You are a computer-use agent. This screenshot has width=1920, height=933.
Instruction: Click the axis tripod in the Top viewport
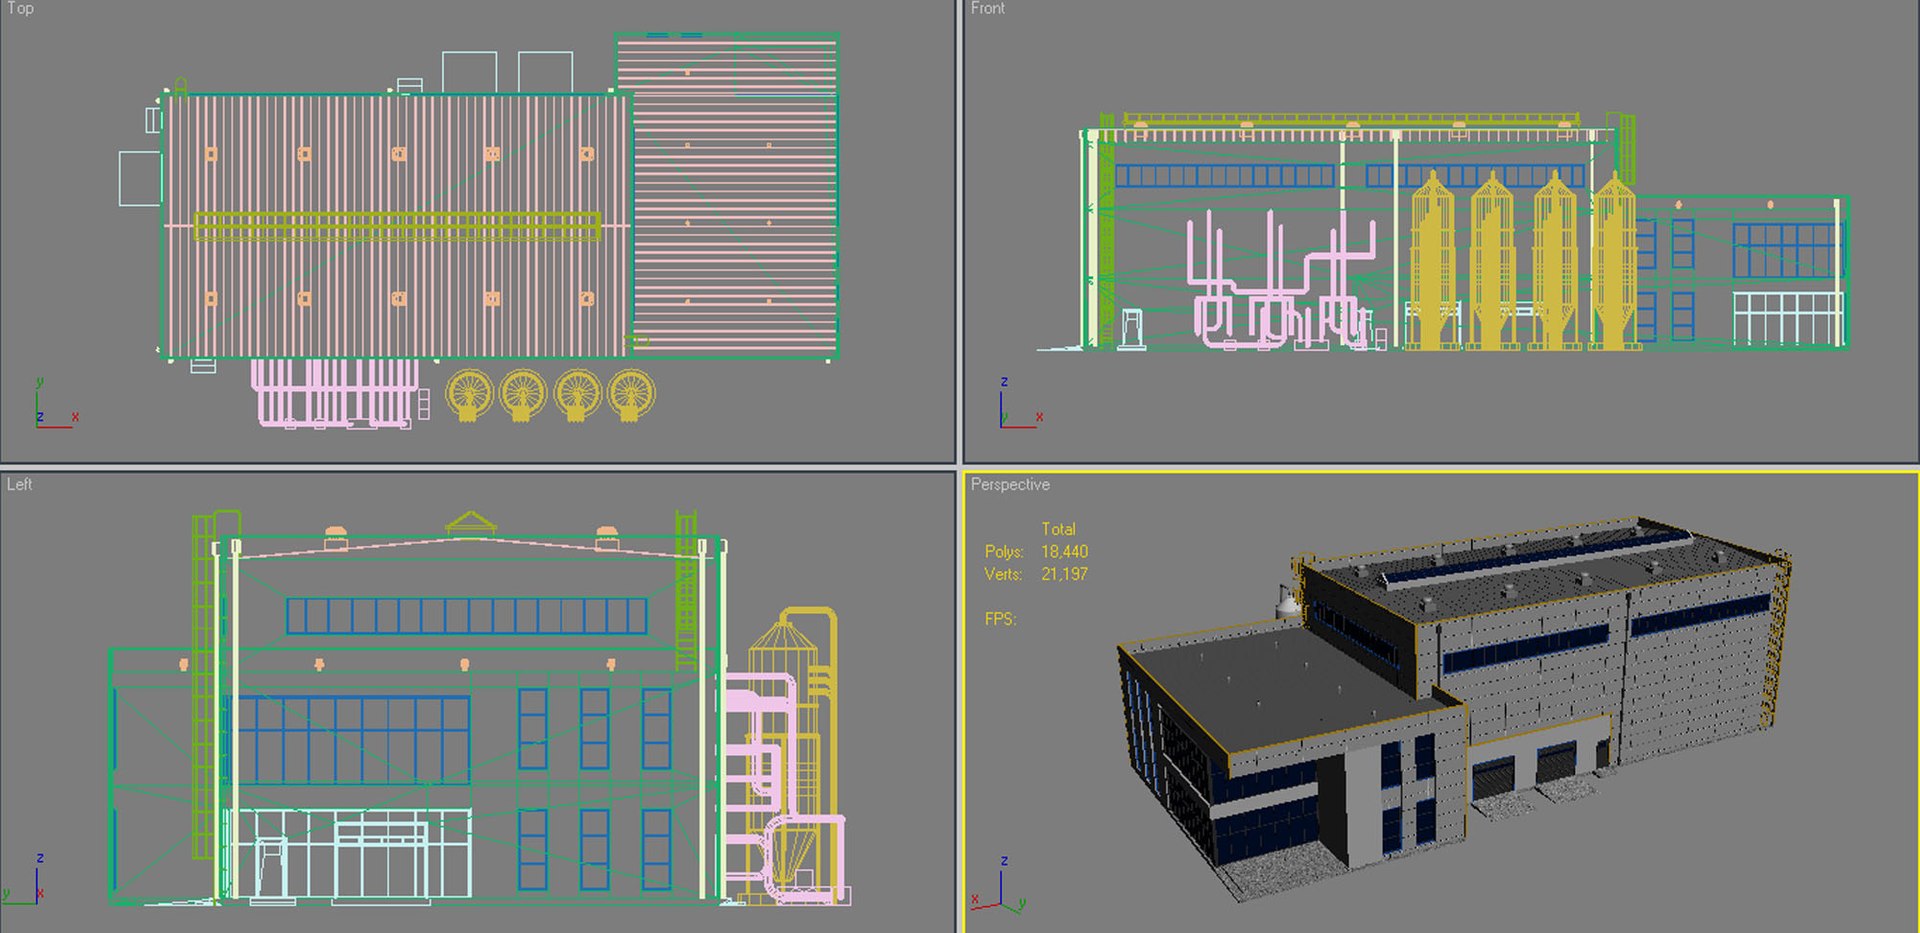(x=56, y=404)
